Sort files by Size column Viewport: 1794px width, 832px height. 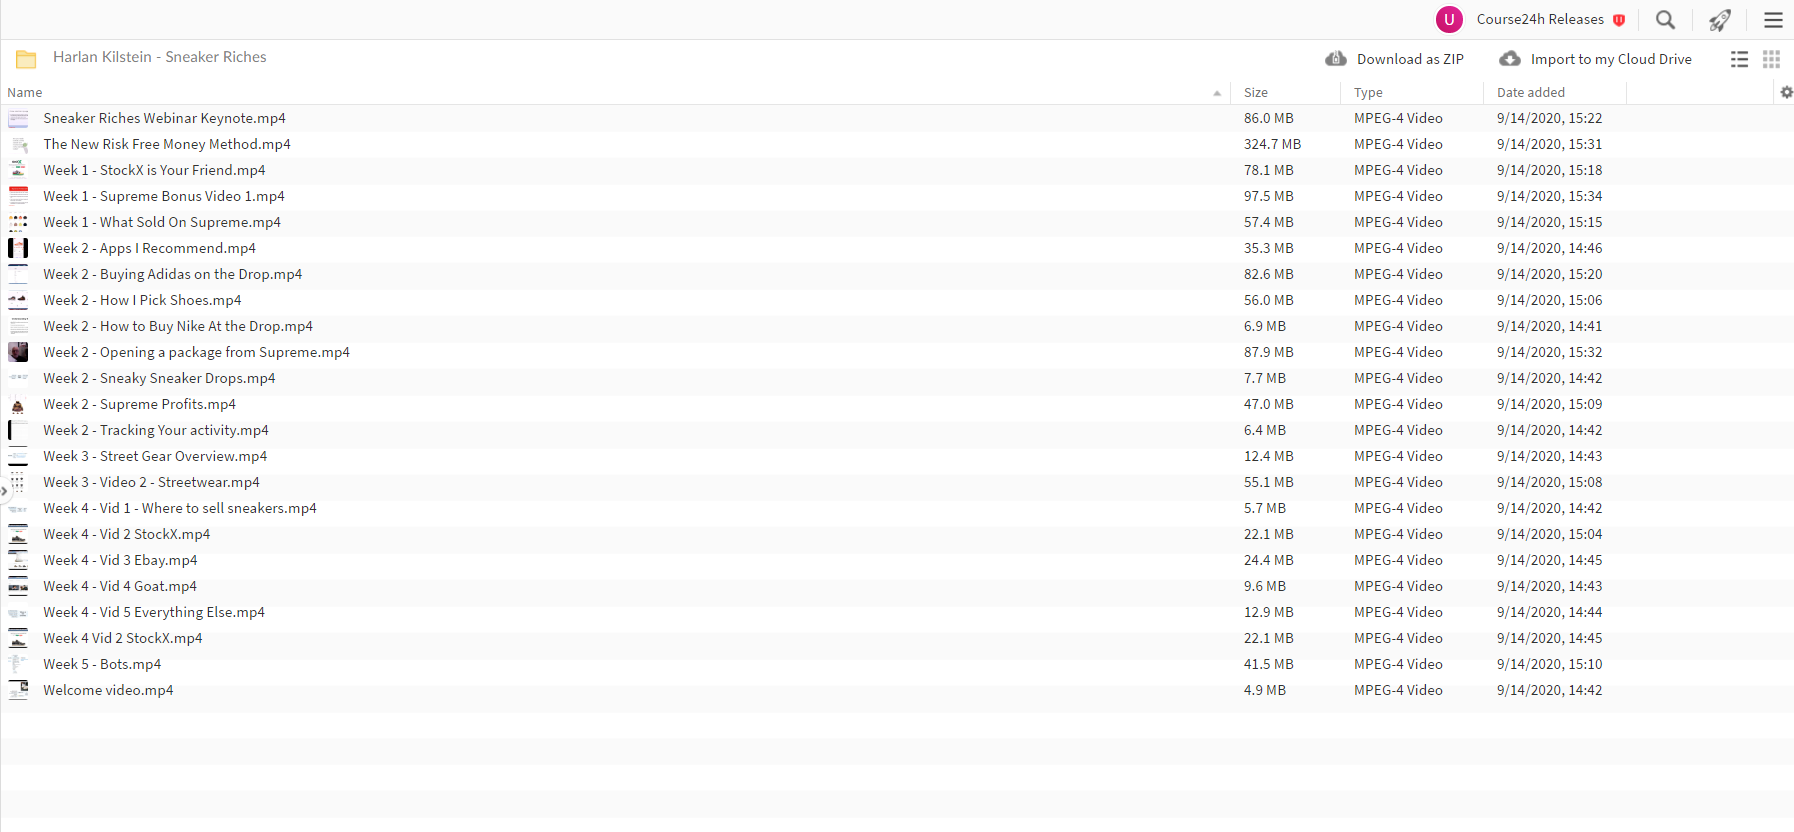[1255, 92]
